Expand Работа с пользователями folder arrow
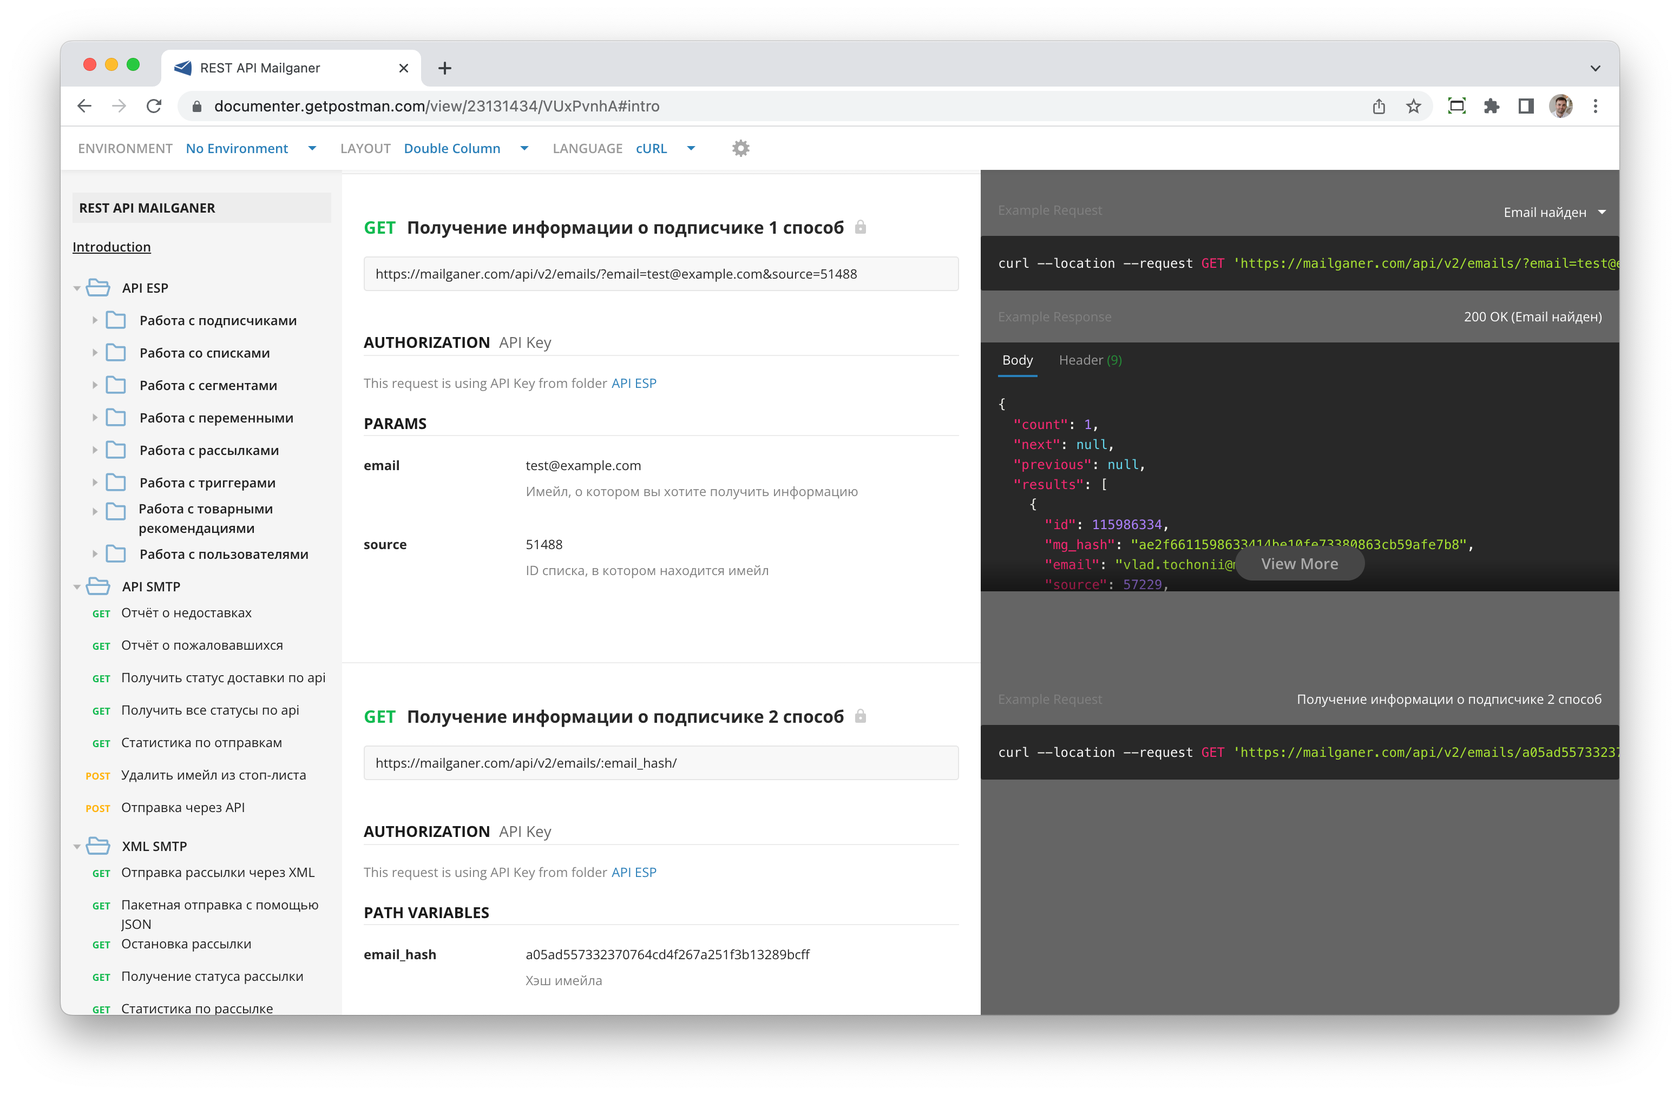This screenshot has width=1680, height=1095. 95,554
